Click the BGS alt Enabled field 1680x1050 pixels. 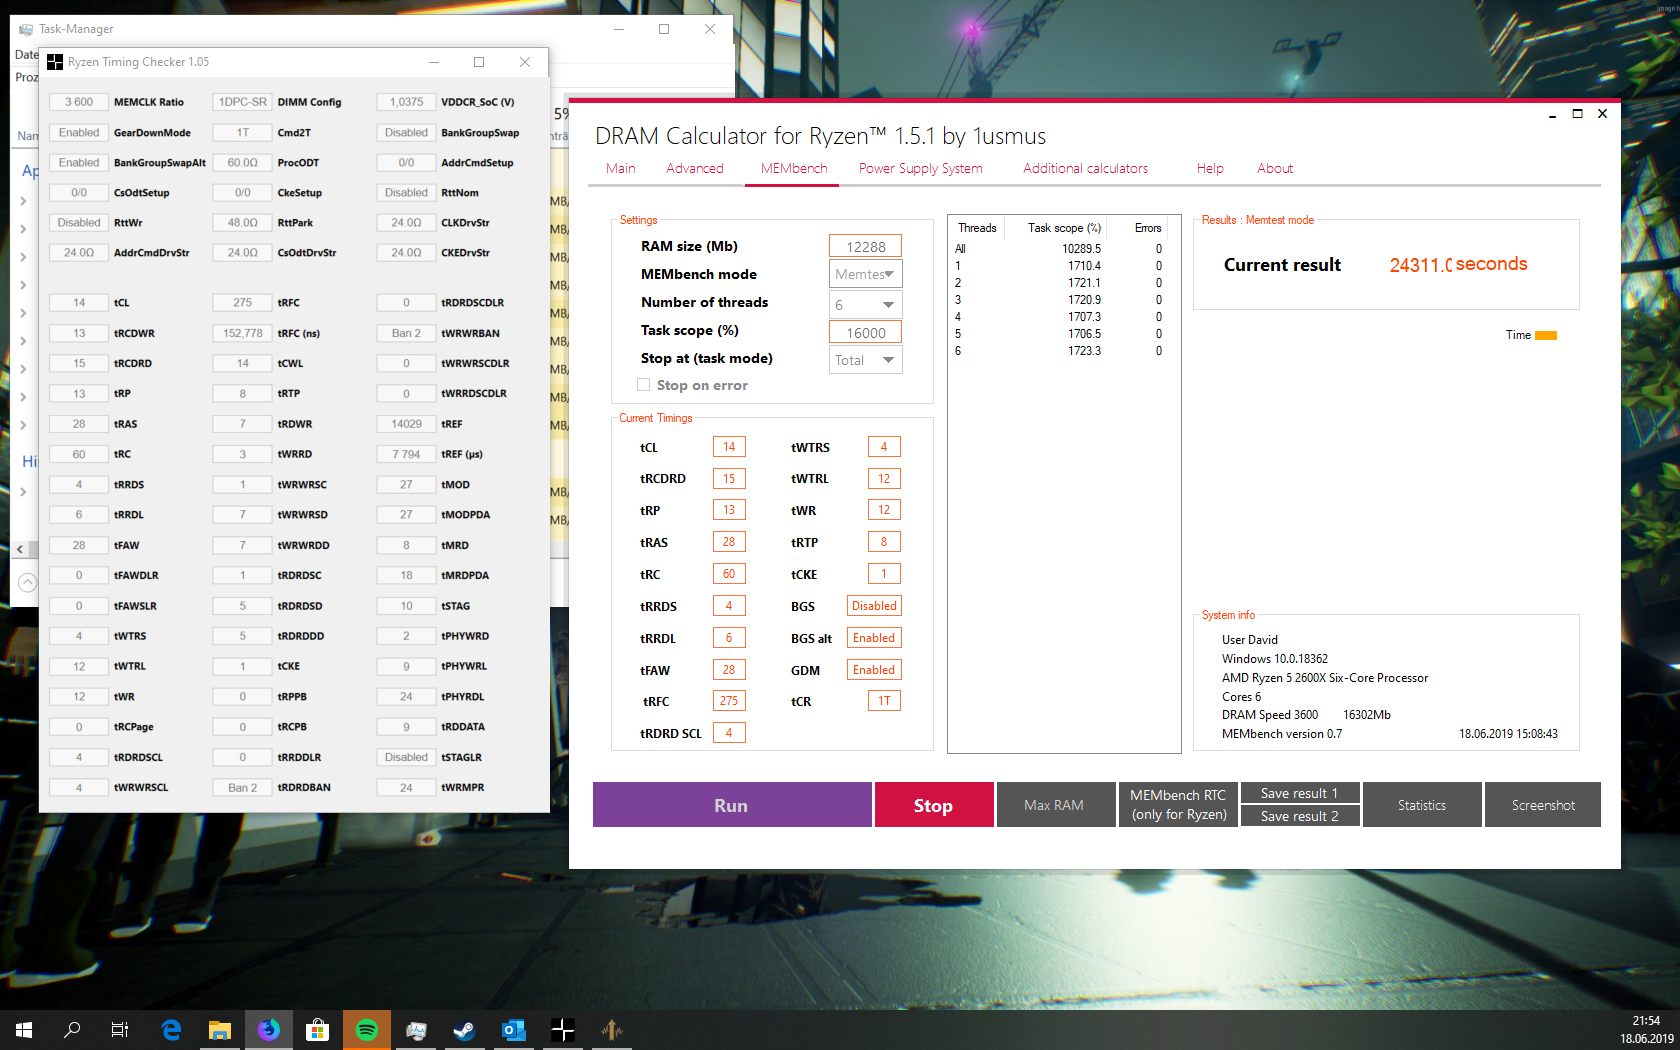click(874, 638)
